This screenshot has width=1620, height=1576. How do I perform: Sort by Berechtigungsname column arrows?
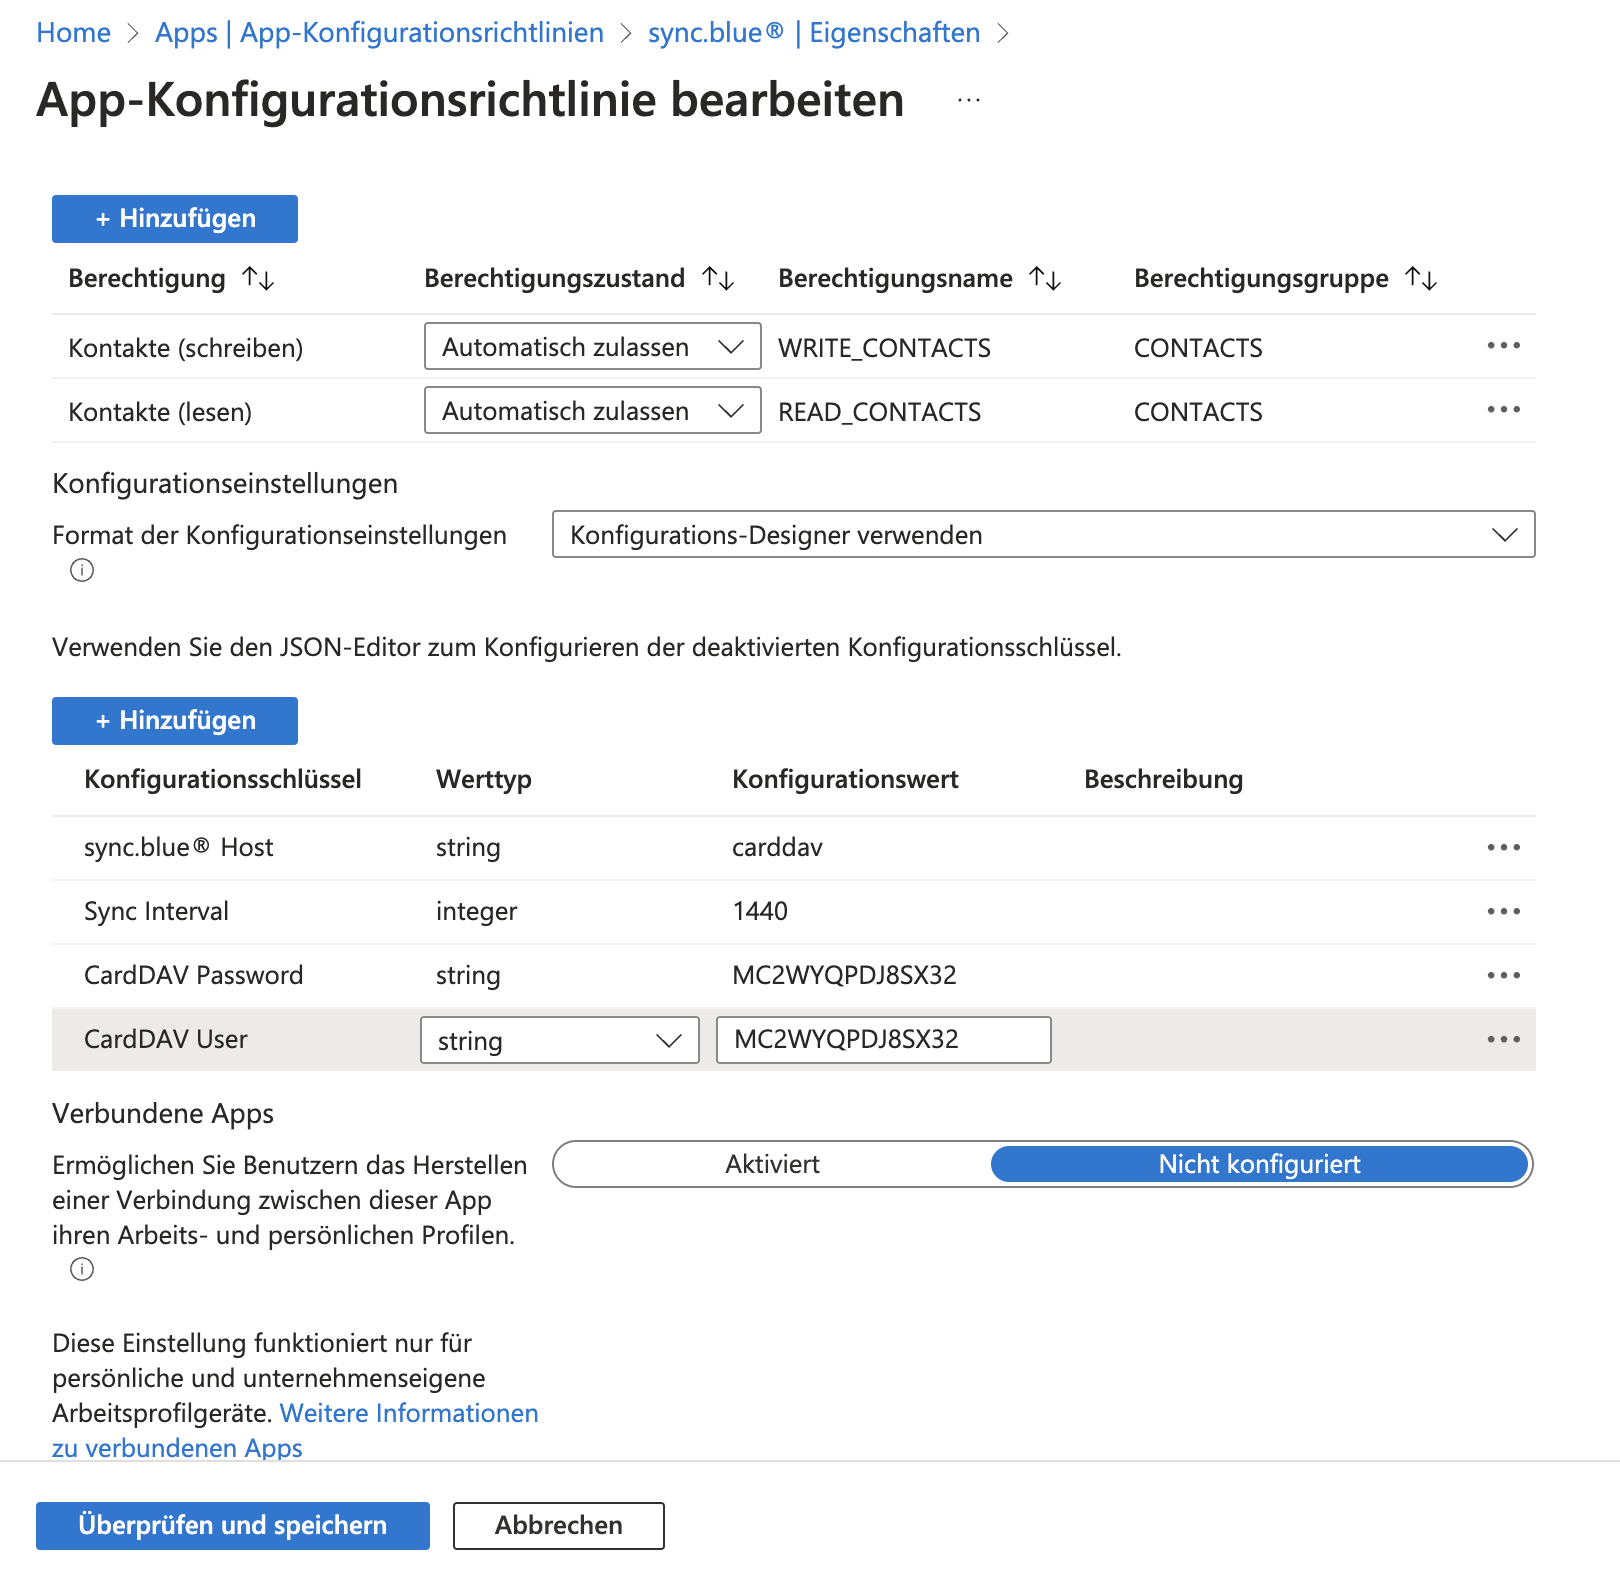point(1045,278)
